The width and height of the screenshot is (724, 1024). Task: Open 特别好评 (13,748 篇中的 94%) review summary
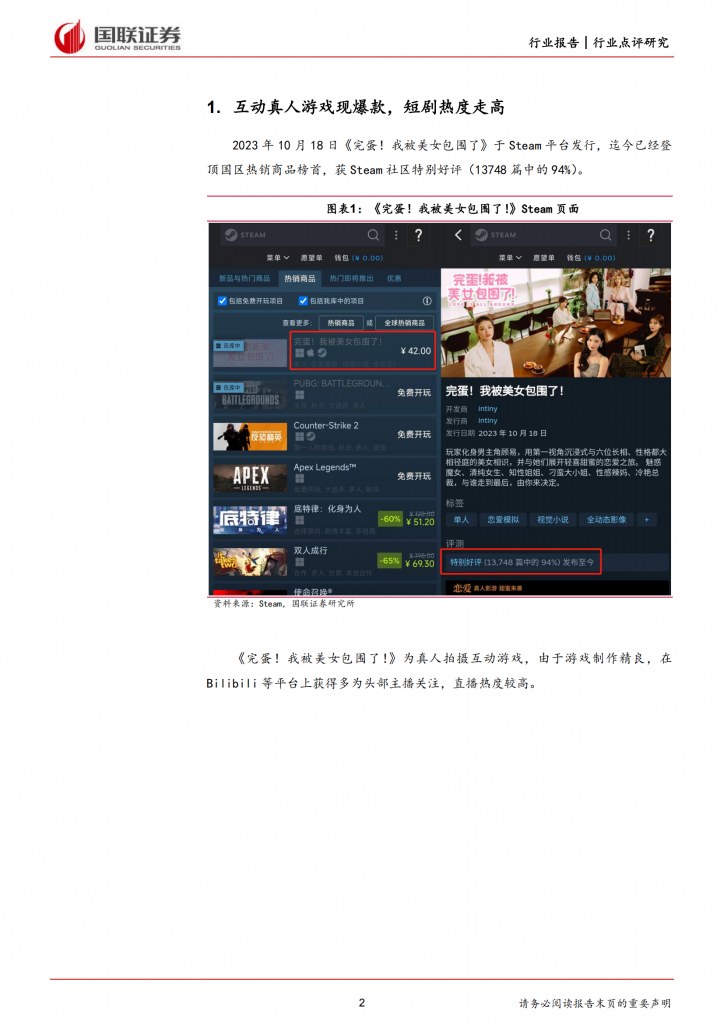click(x=521, y=562)
